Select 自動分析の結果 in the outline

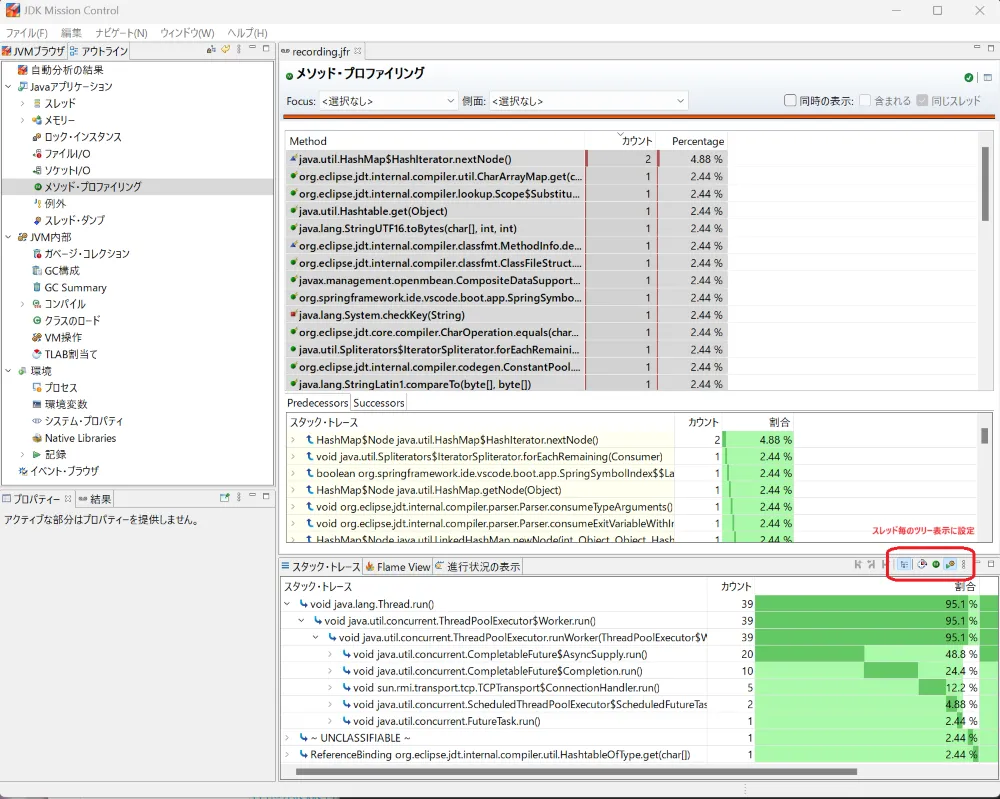[67, 70]
